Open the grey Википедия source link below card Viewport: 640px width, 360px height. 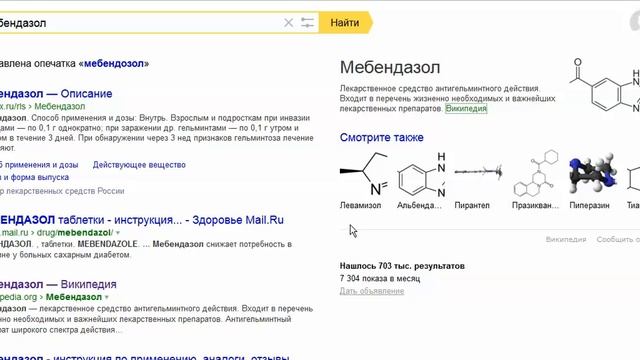tap(566, 240)
